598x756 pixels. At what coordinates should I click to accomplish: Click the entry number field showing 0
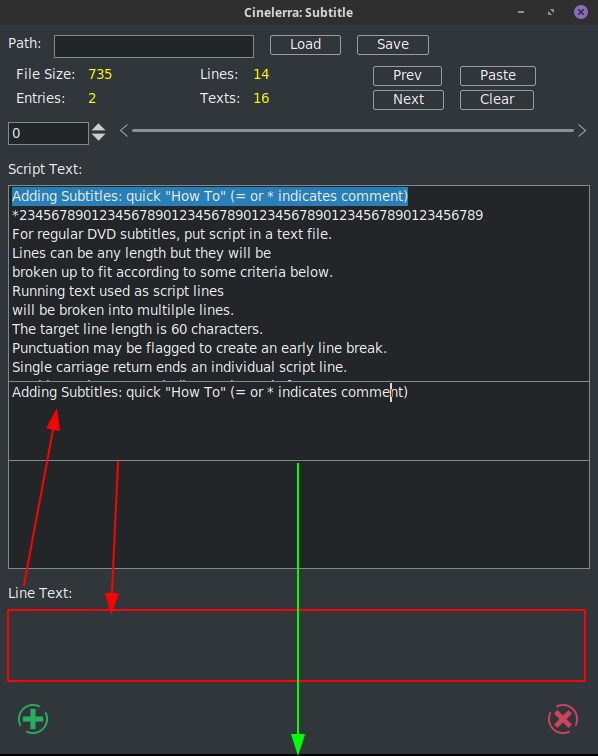[x=48, y=133]
